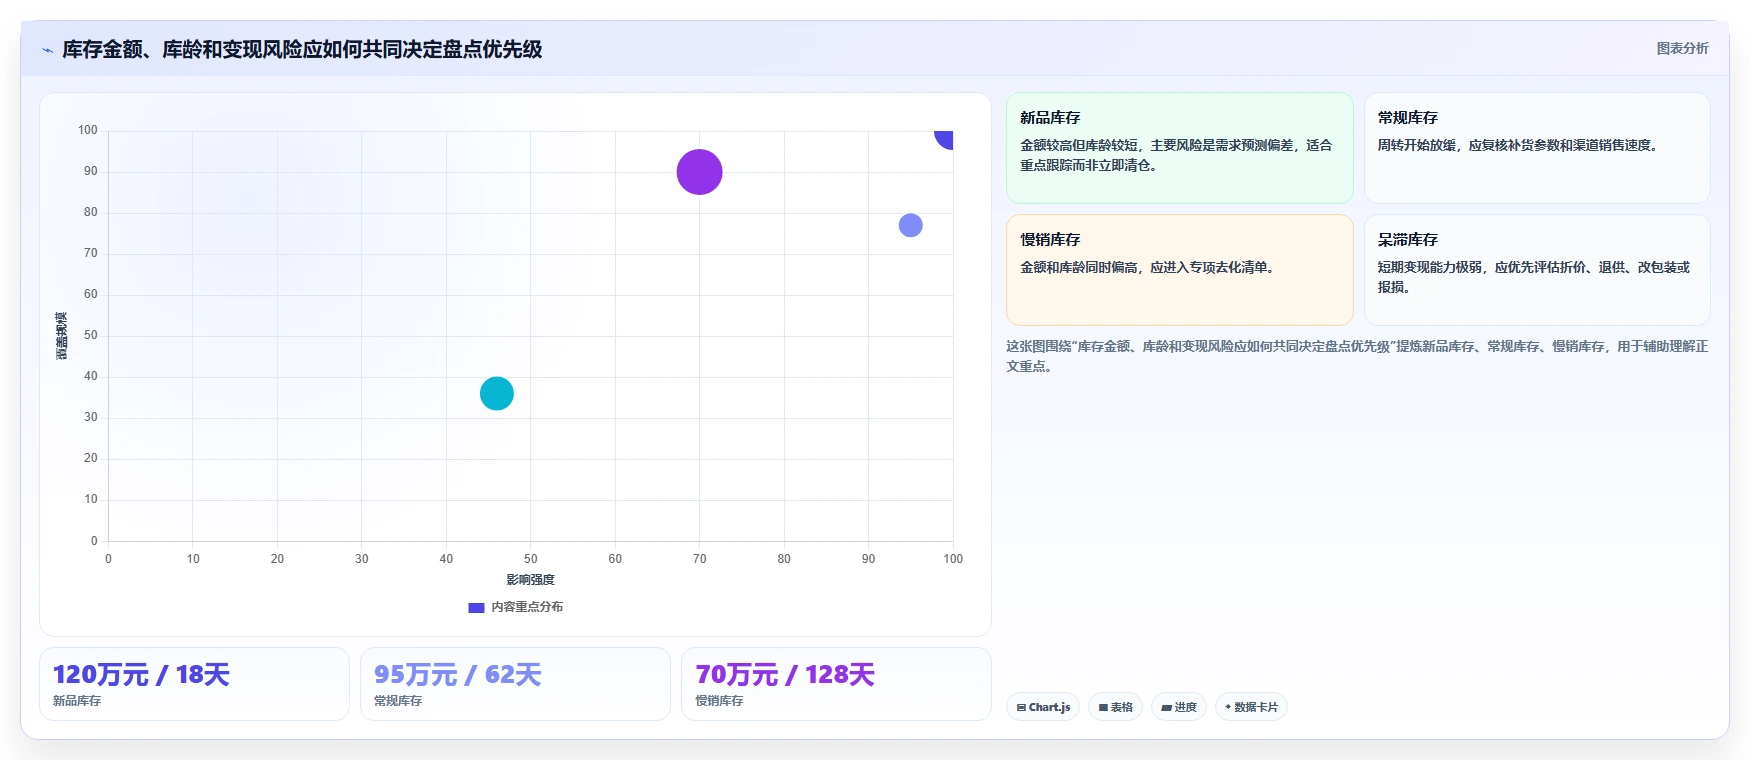Click the light blue bubble in the chart

tap(910, 225)
